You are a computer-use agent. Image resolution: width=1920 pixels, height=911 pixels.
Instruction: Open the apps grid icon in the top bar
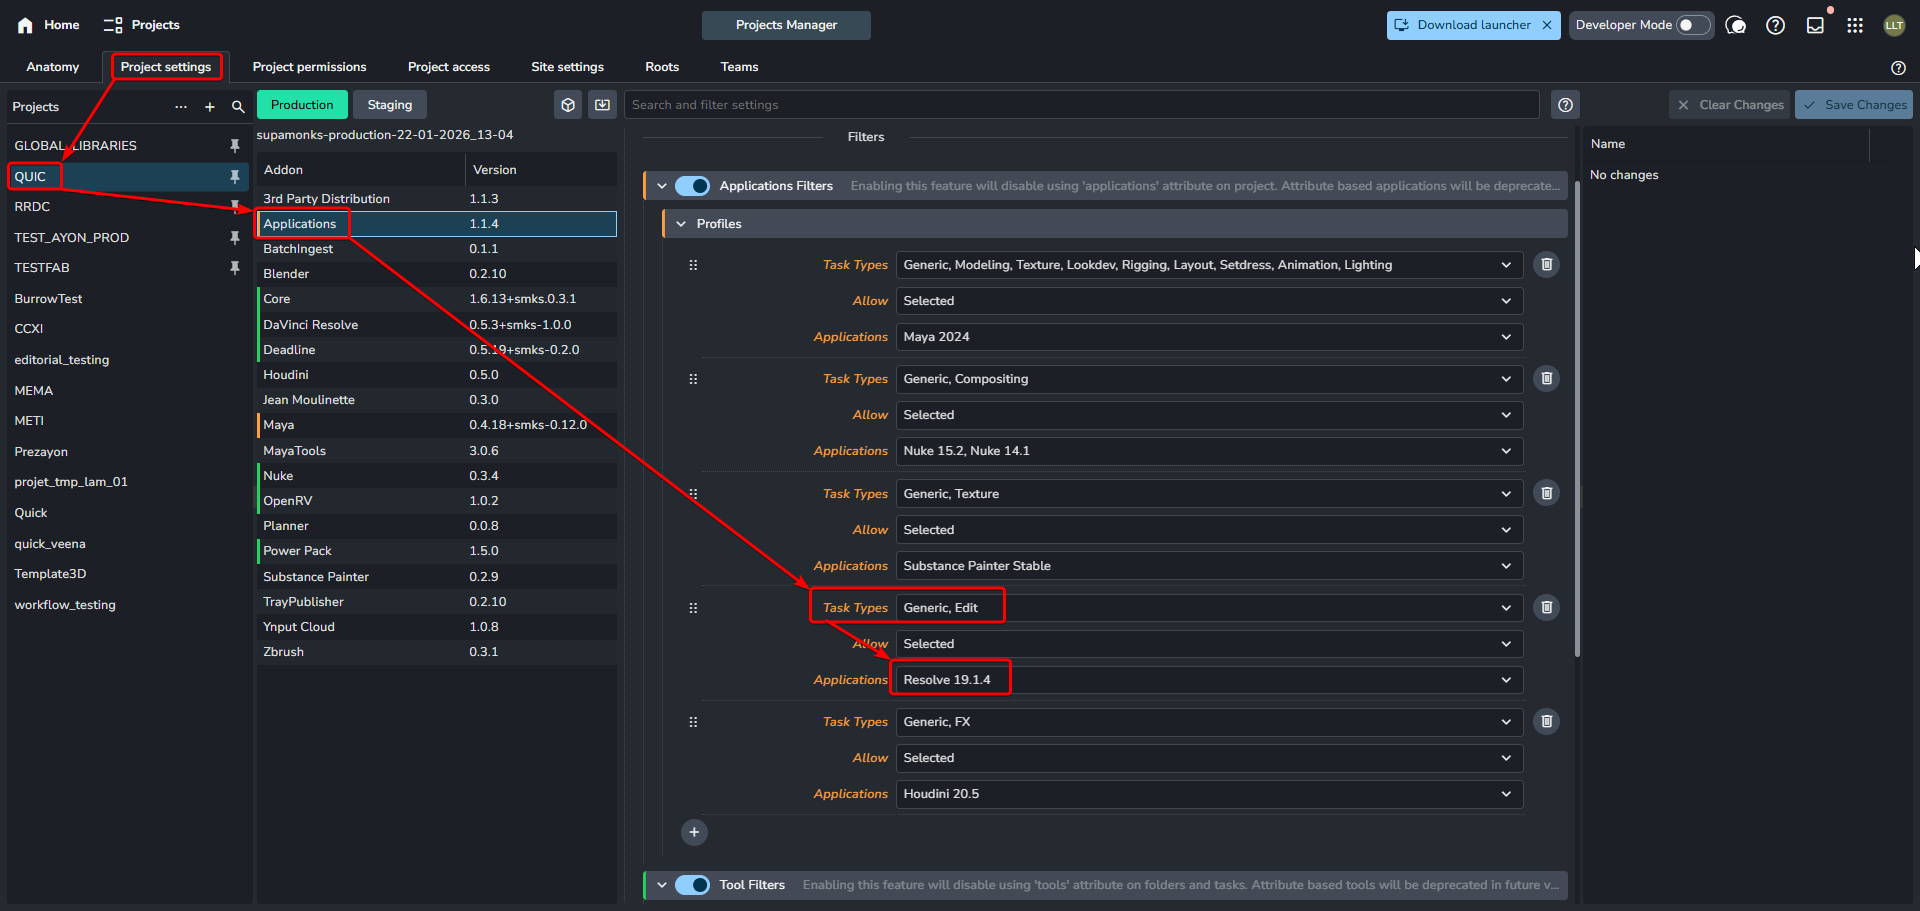(x=1855, y=25)
